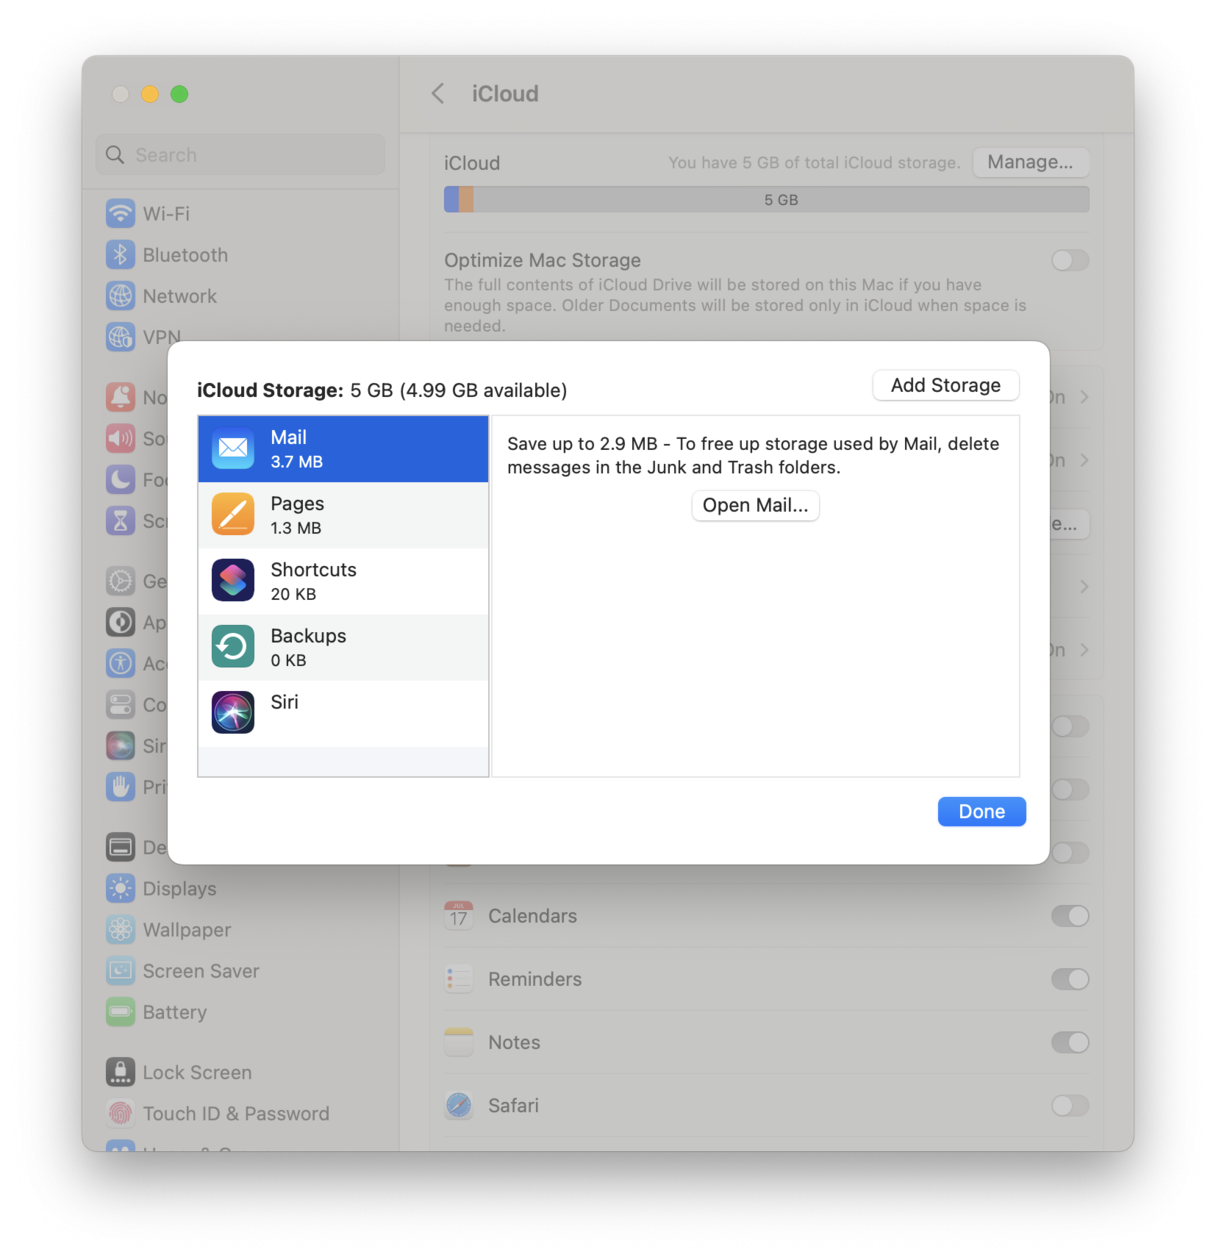Click the Done button
The height and width of the screenshot is (1260, 1216).
click(x=981, y=811)
